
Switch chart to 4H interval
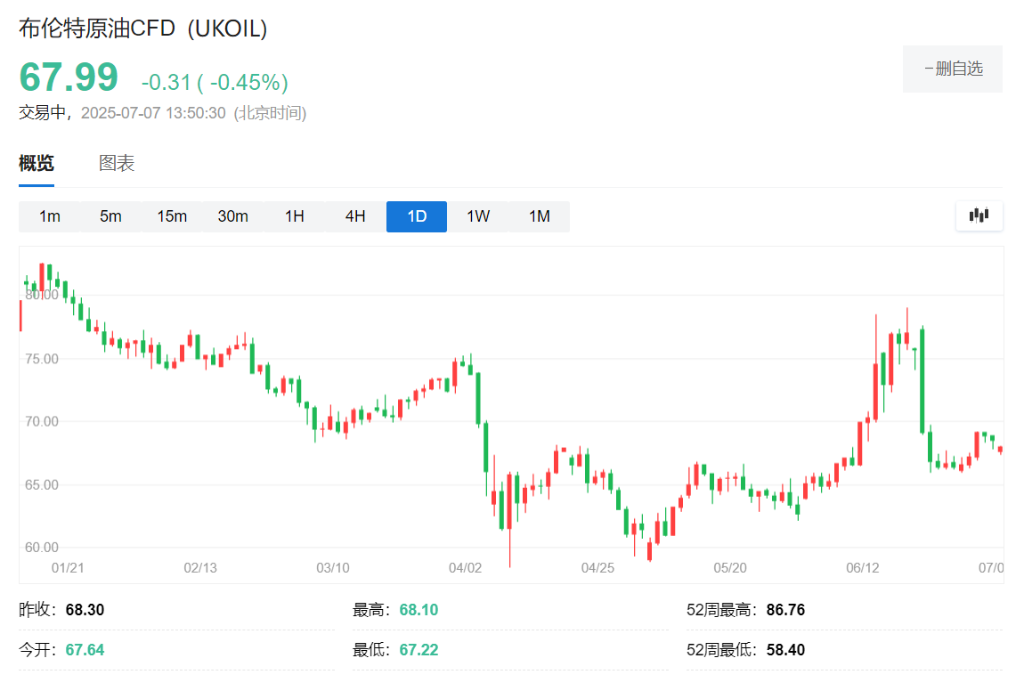point(355,216)
